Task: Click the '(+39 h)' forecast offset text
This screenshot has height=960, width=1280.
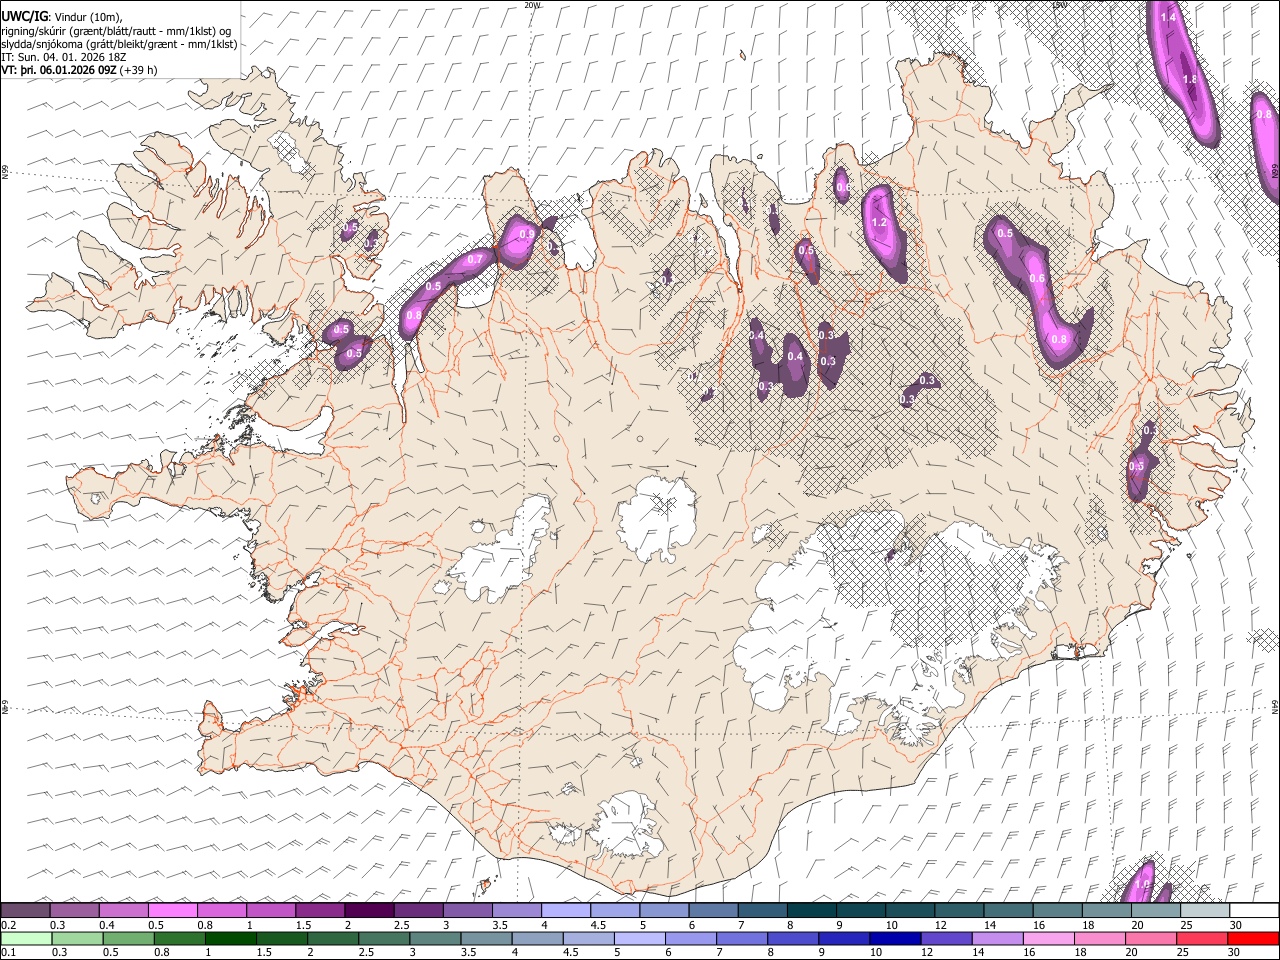Action: [x=137, y=70]
